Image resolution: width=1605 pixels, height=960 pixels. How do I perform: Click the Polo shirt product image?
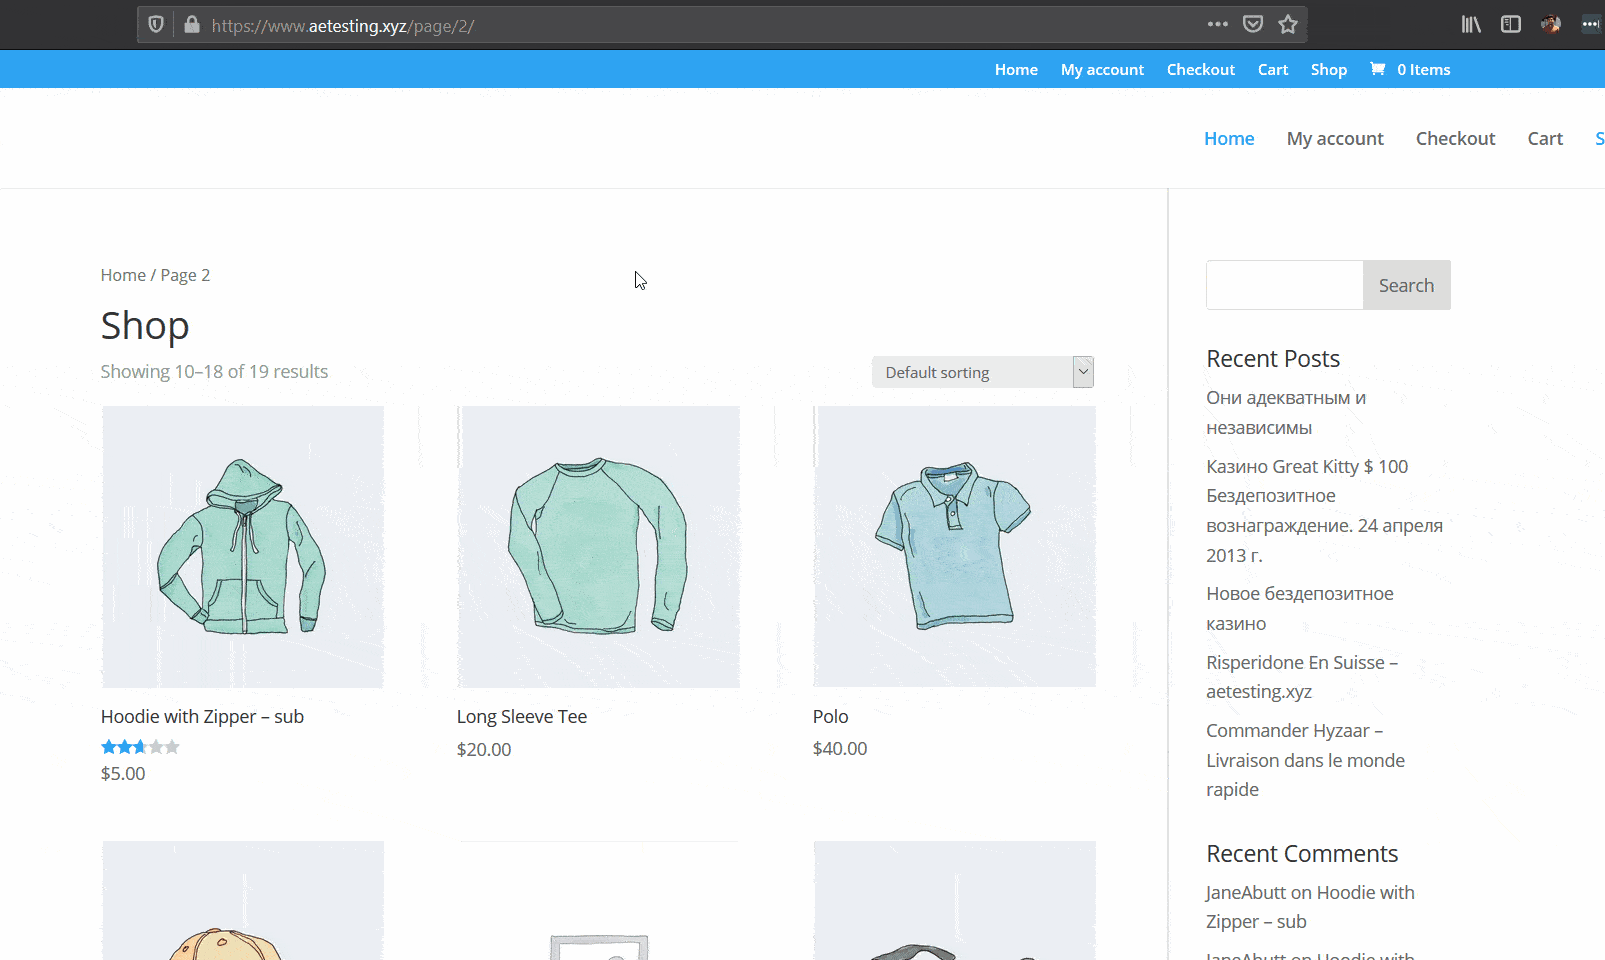954,546
